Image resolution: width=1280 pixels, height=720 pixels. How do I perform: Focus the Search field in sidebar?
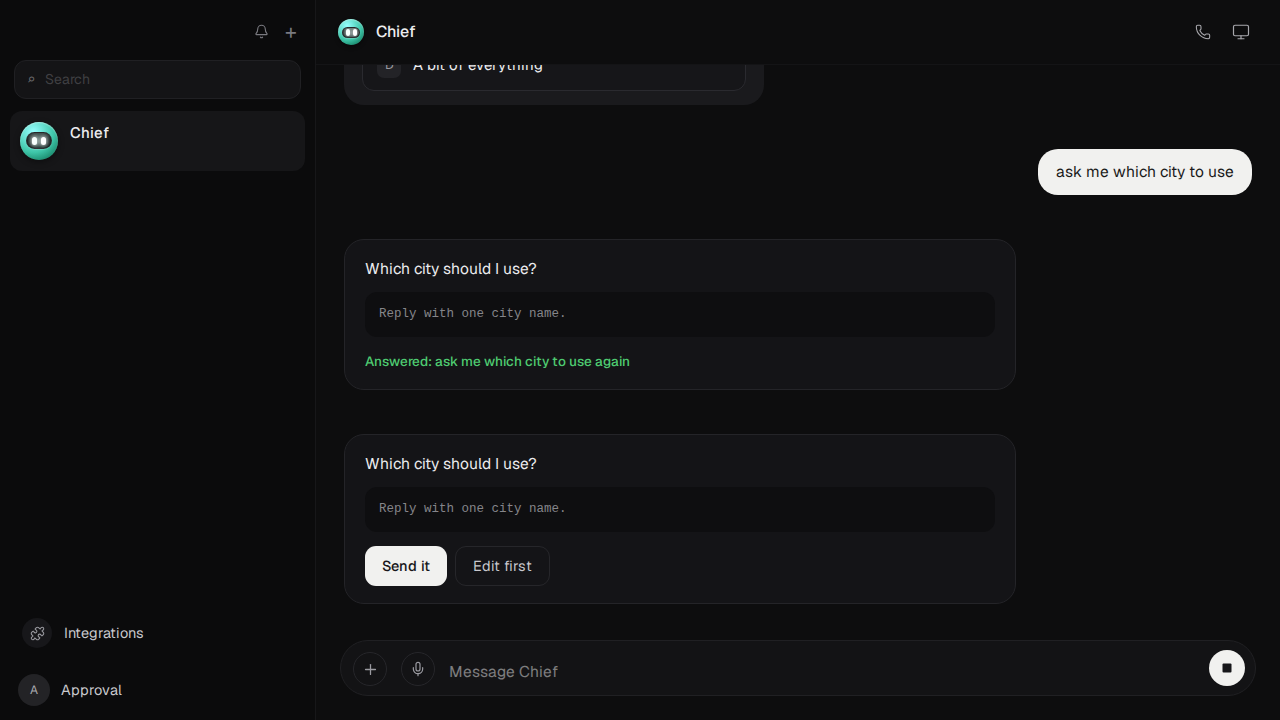[157, 79]
